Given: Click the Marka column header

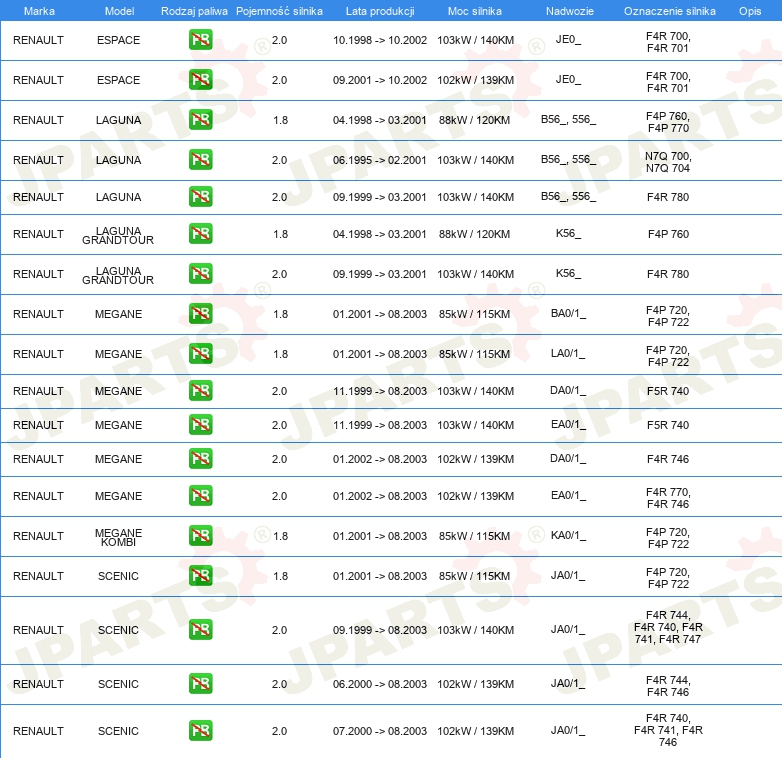Looking at the screenshot, I should [38, 10].
